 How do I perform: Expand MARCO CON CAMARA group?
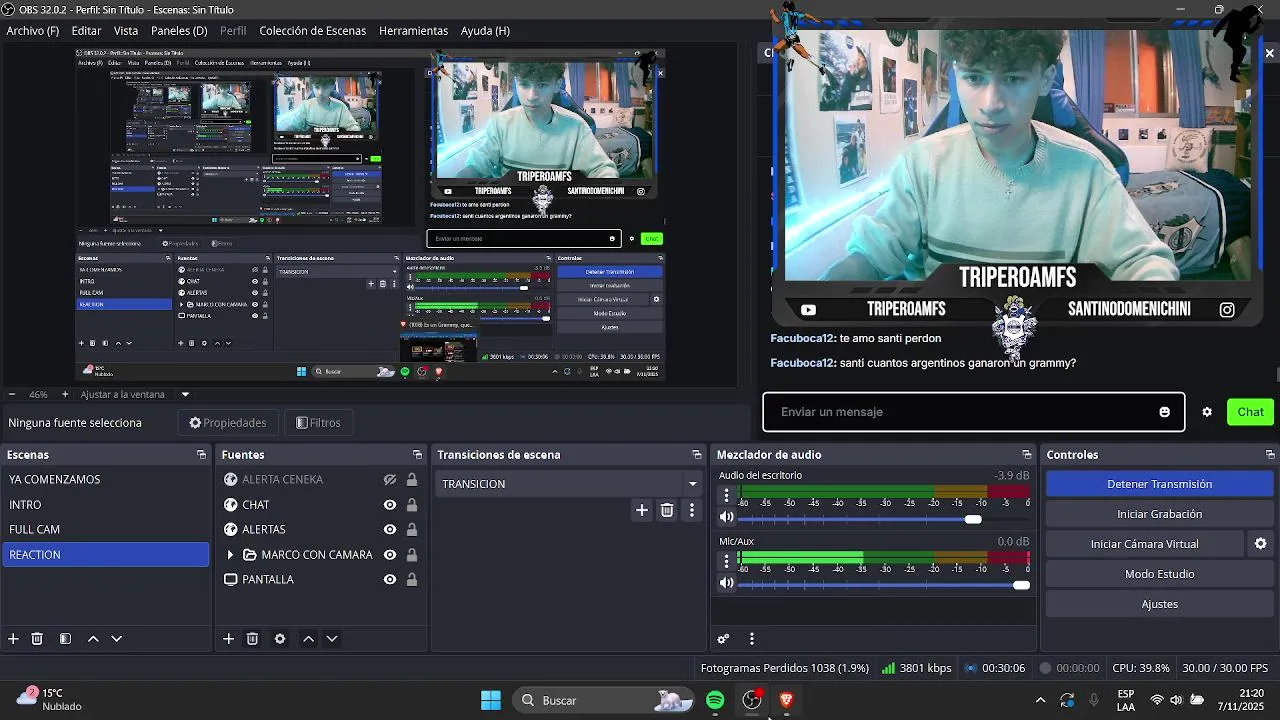tap(230, 555)
